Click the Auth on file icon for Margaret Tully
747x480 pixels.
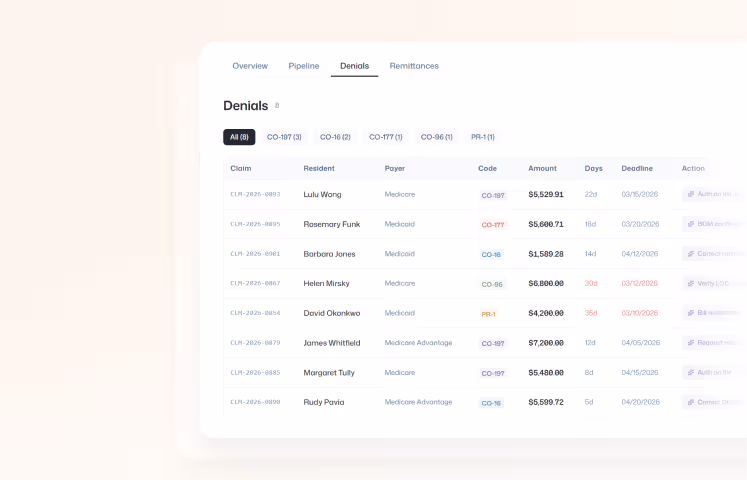691,372
